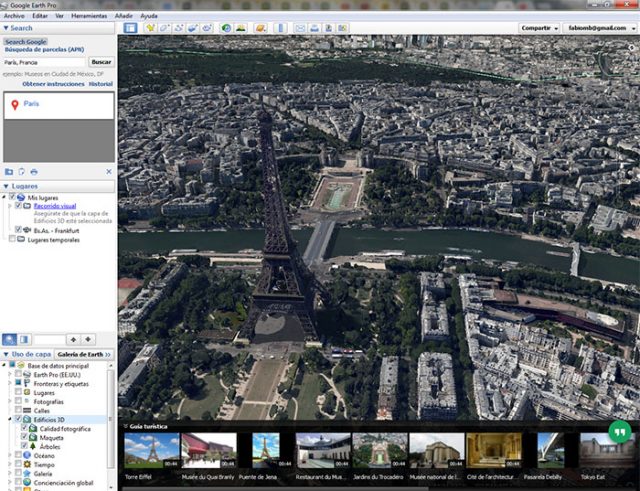
Task: Select the Search Google tab
Action: coord(26,42)
